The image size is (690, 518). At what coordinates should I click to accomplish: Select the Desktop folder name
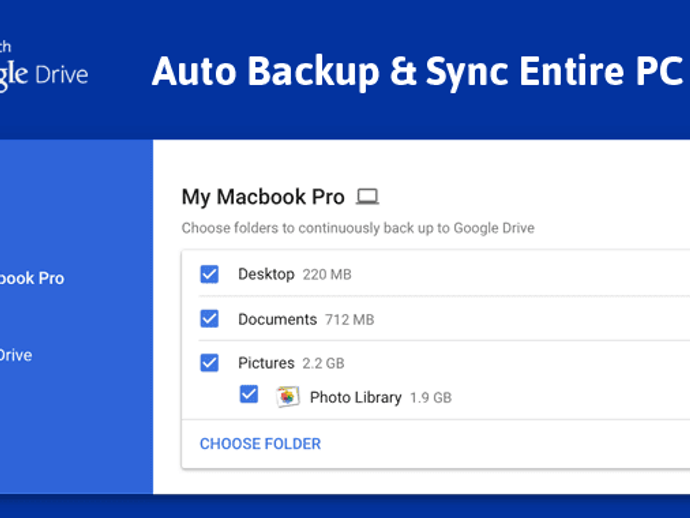pyautogui.click(x=266, y=274)
